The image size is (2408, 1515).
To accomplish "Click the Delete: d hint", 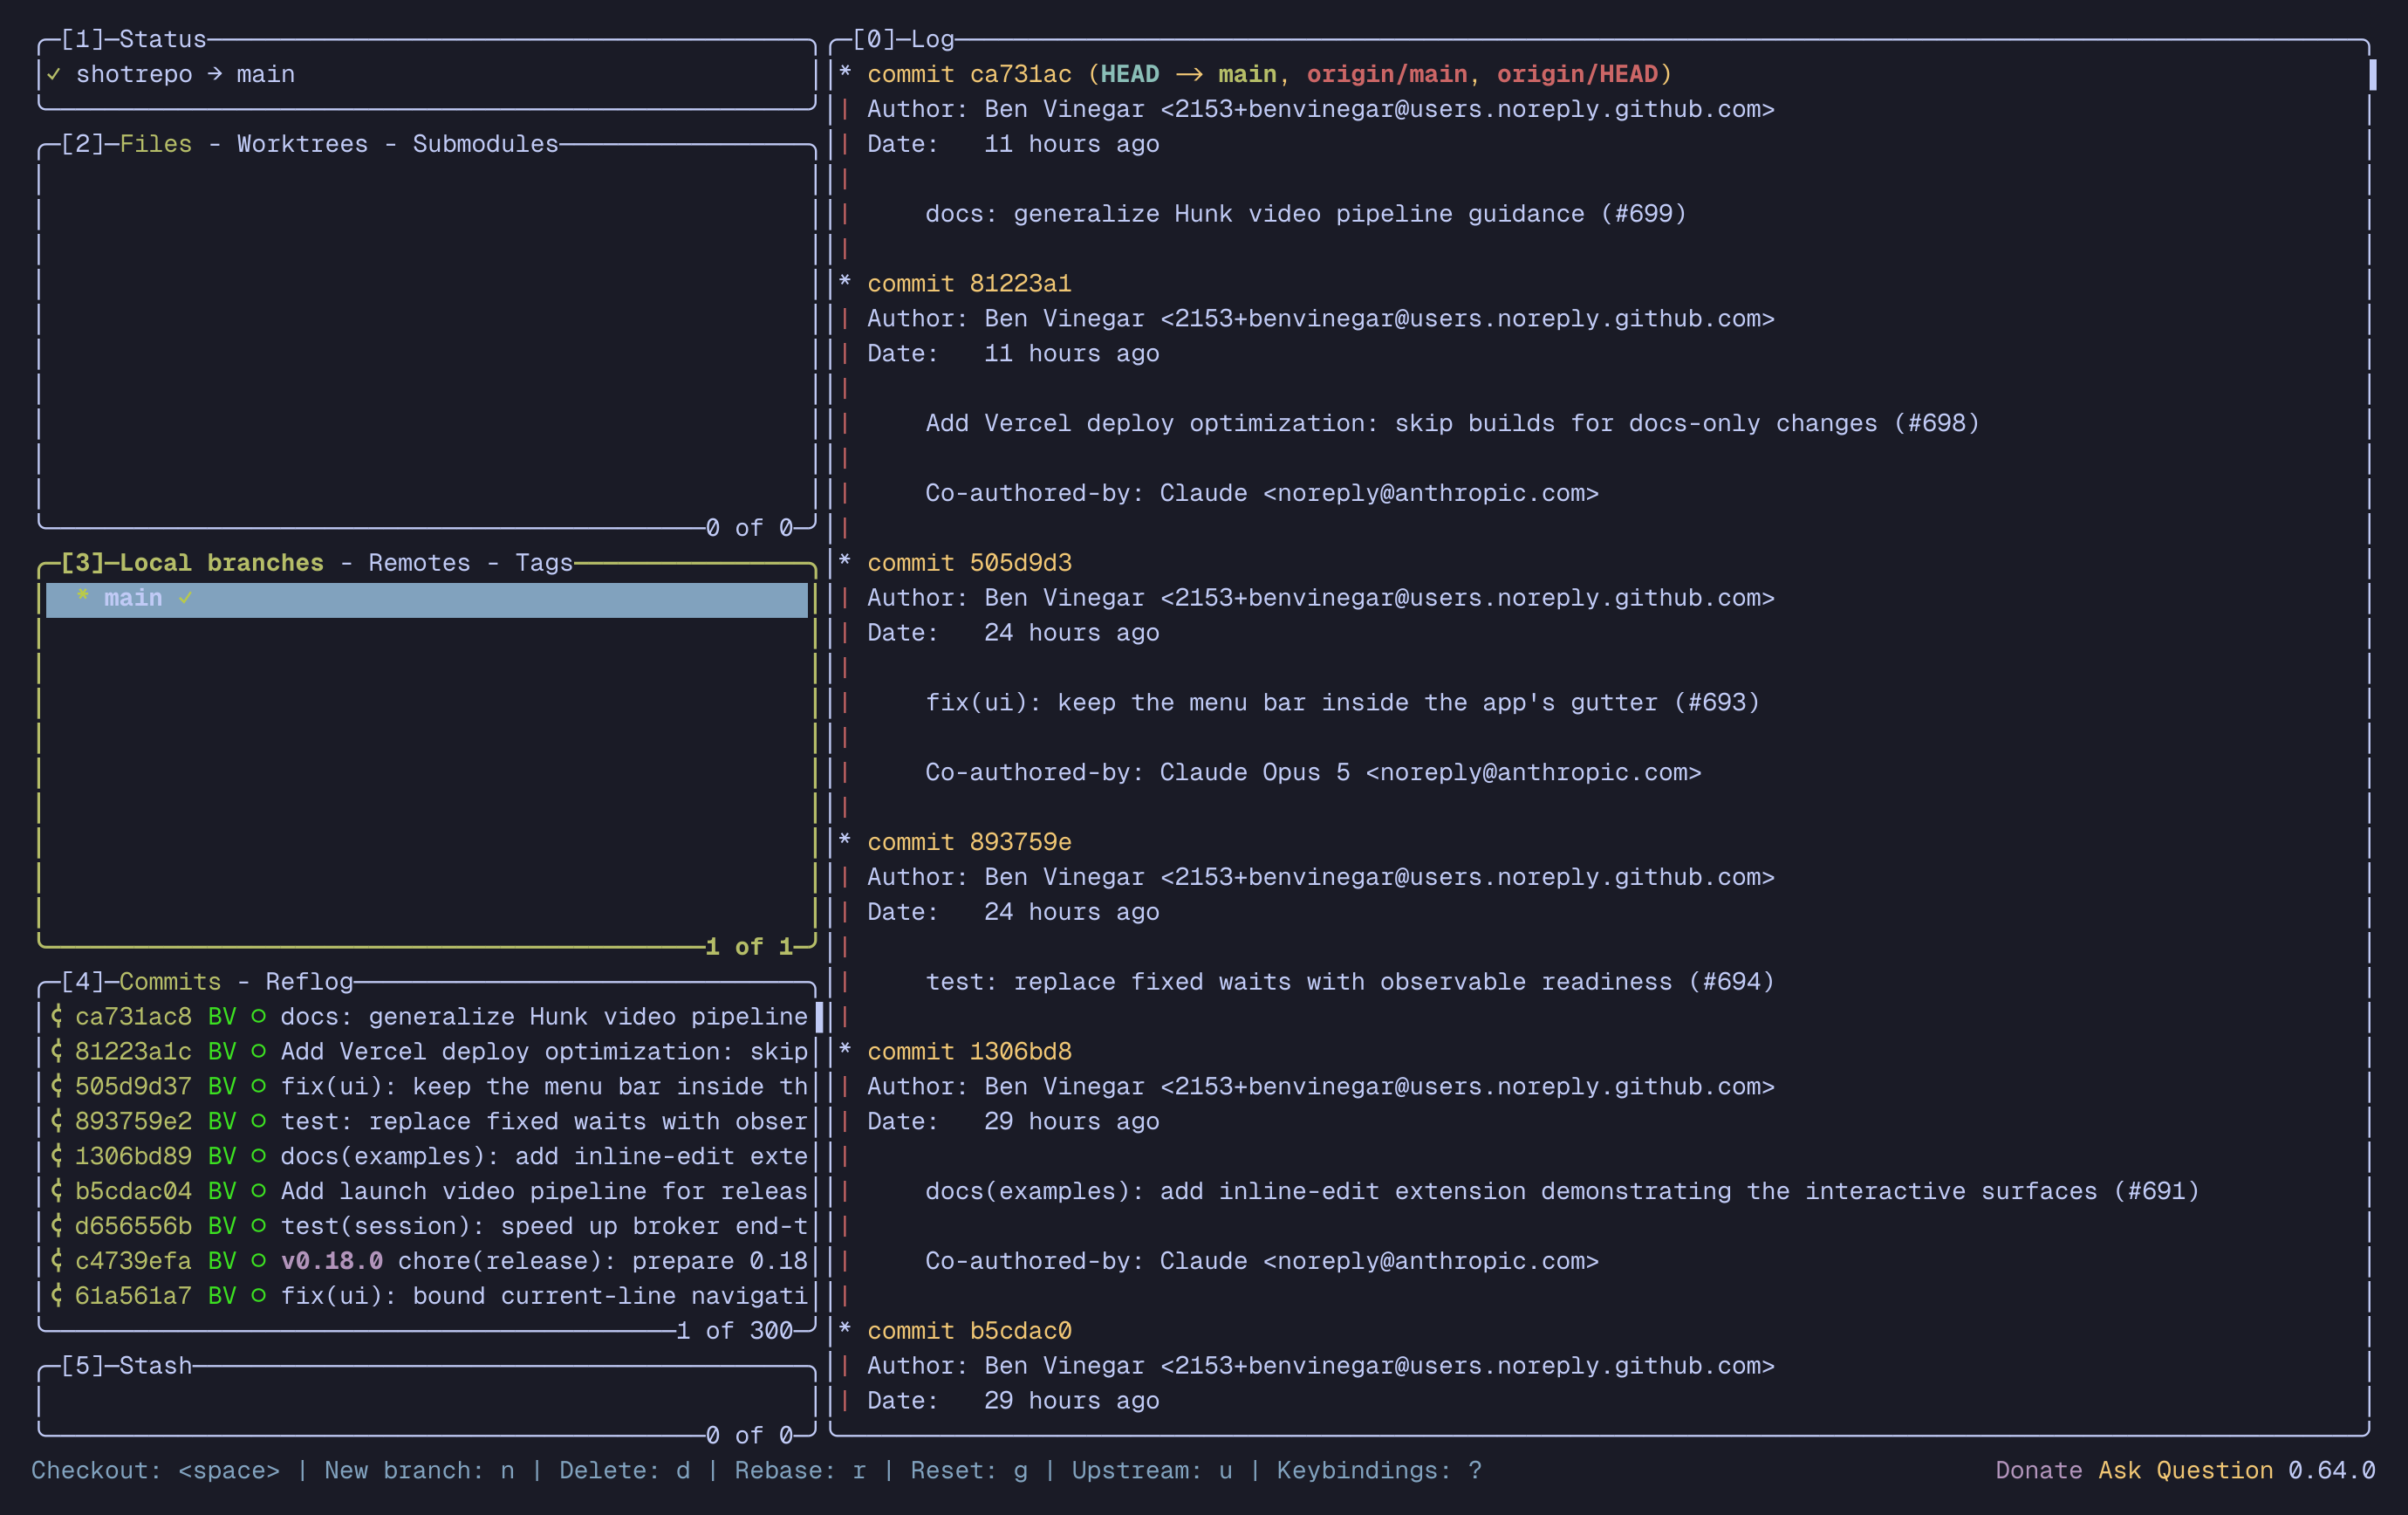I will 624,1471.
